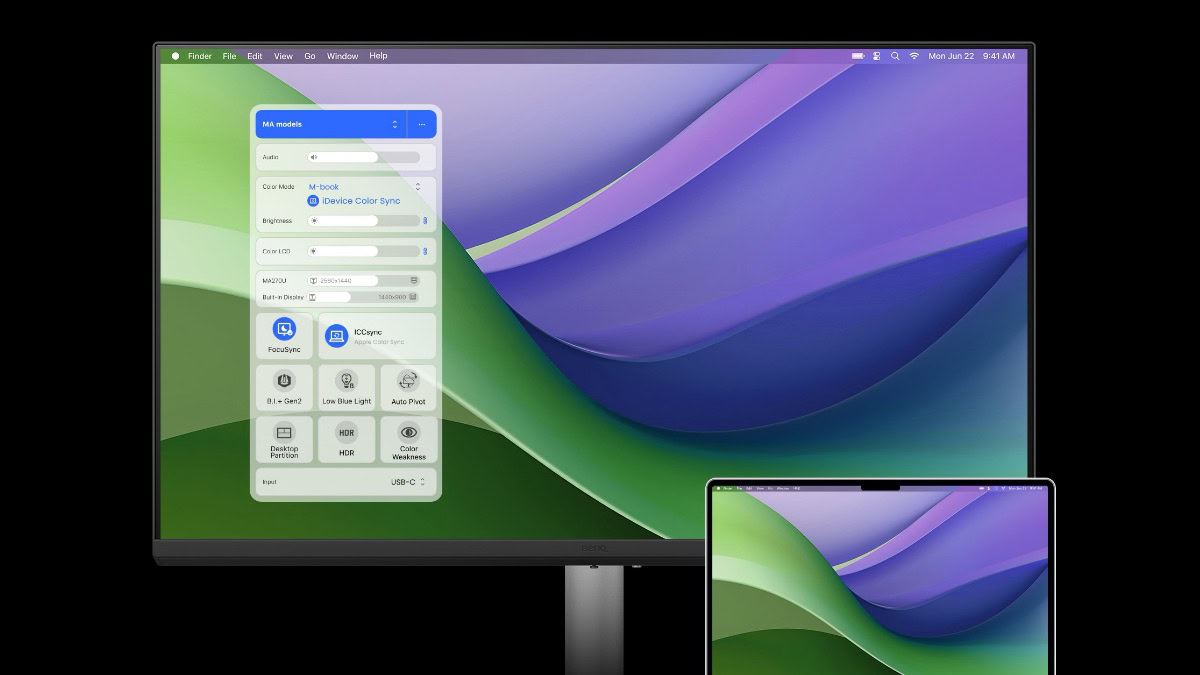This screenshot has height=675, width=1200.
Task: Open the Color Mode M-book dropdown
Action: click(x=364, y=187)
